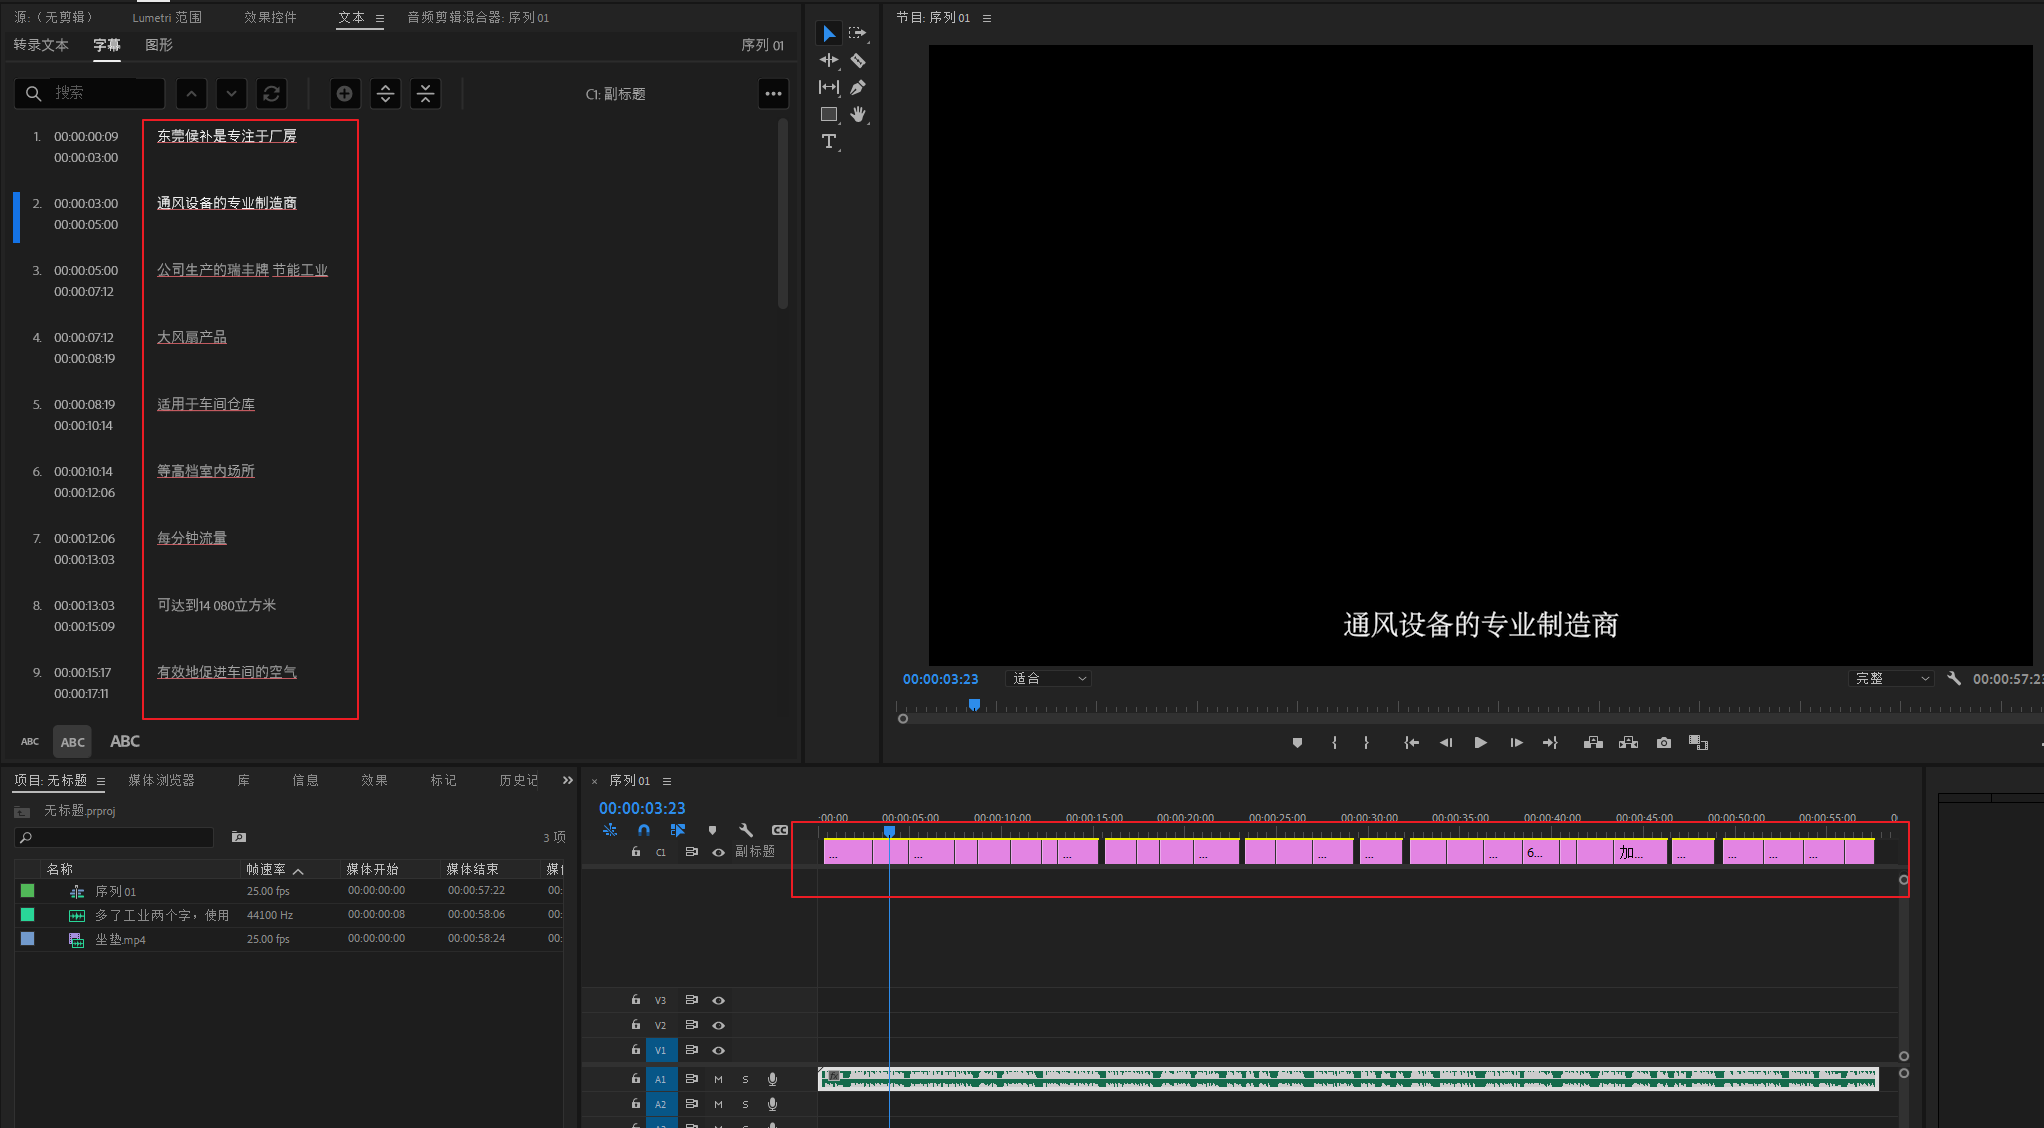Click the split caption icon
2044x1128 pixels.
(385, 93)
